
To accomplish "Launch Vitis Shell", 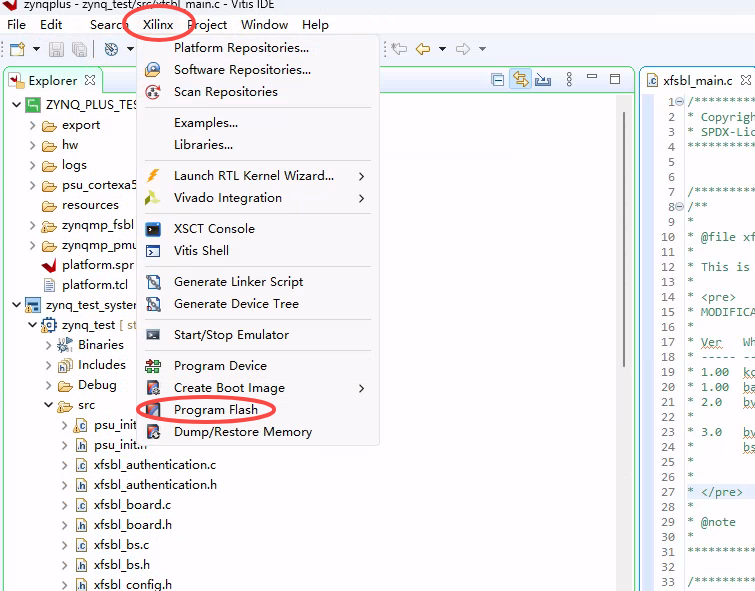I will coord(201,250).
